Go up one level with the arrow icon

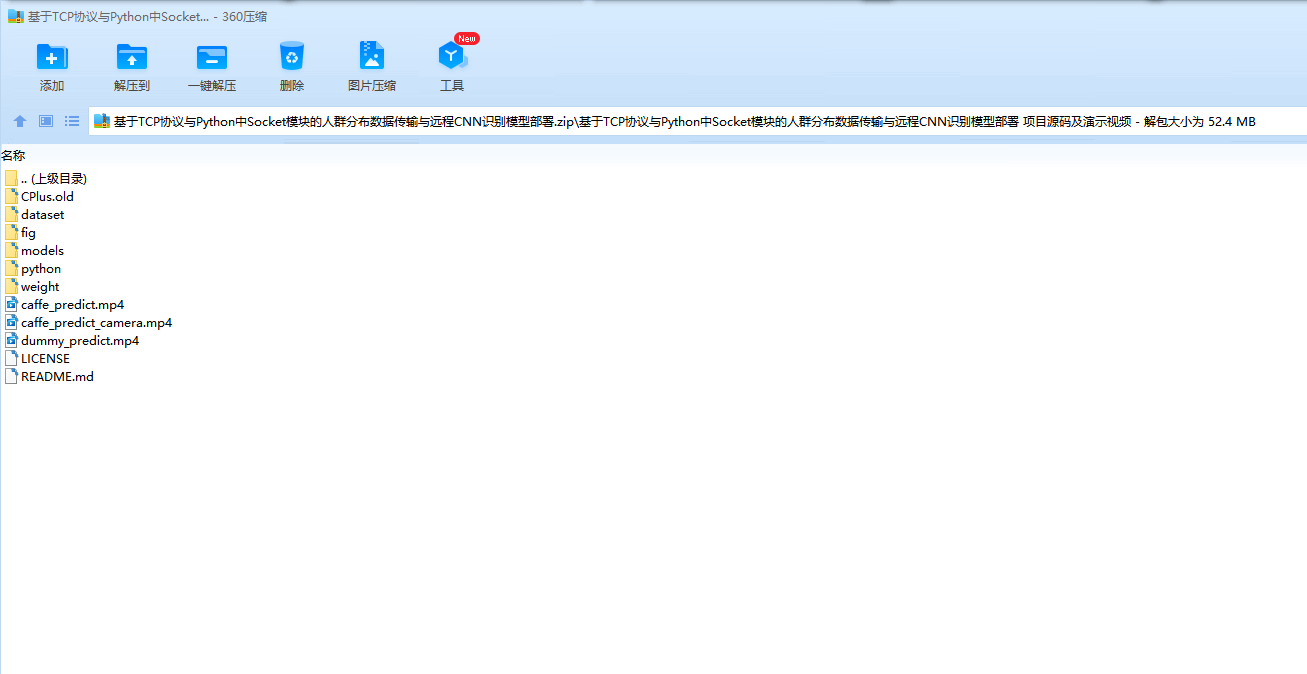pos(20,121)
